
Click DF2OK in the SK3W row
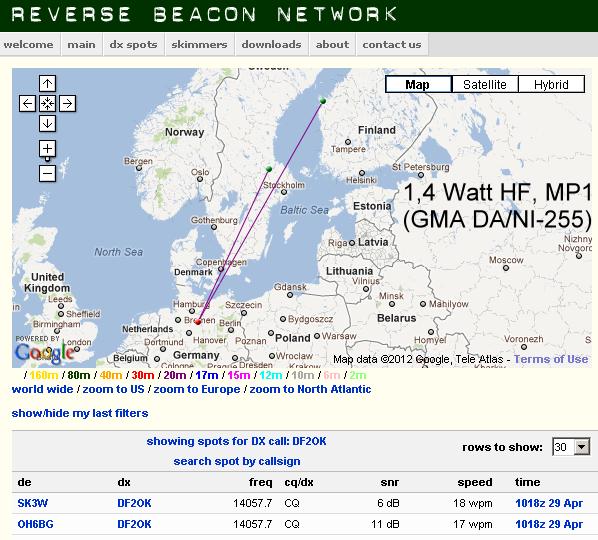(x=134, y=503)
